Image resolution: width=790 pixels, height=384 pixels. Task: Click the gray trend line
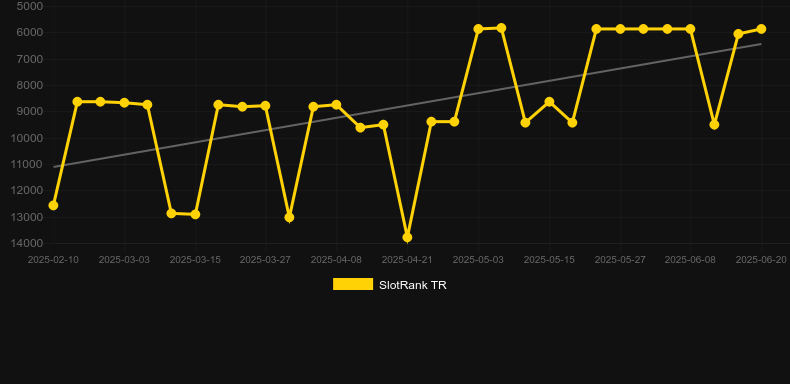[x=407, y=105]
